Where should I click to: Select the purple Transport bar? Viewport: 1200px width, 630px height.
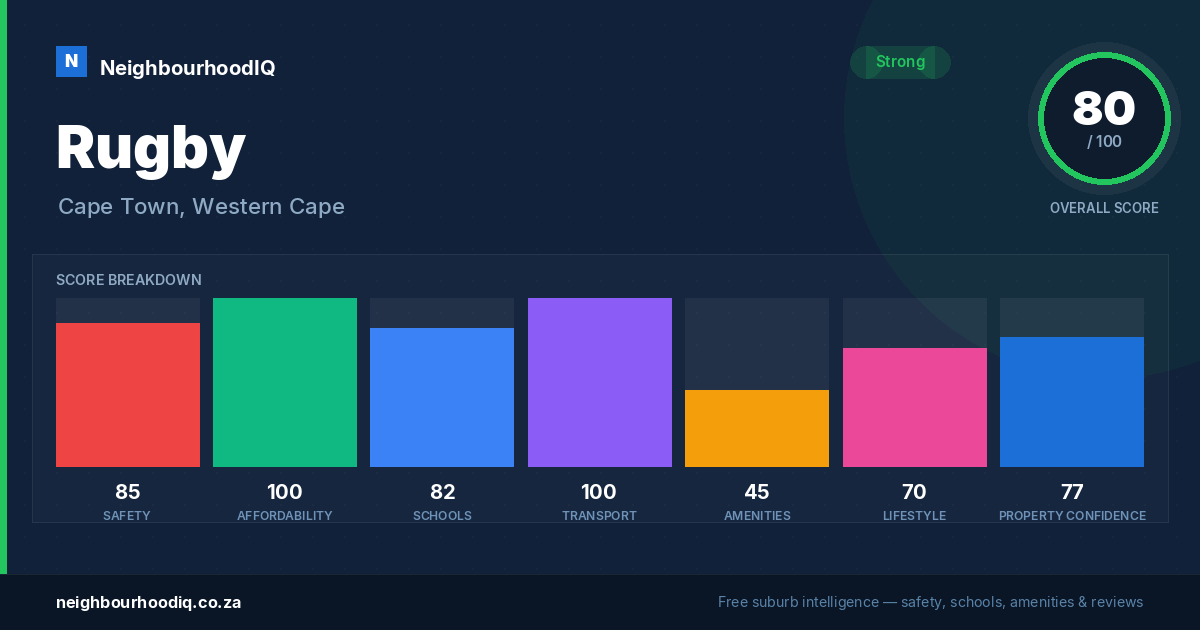click(600, 382)
